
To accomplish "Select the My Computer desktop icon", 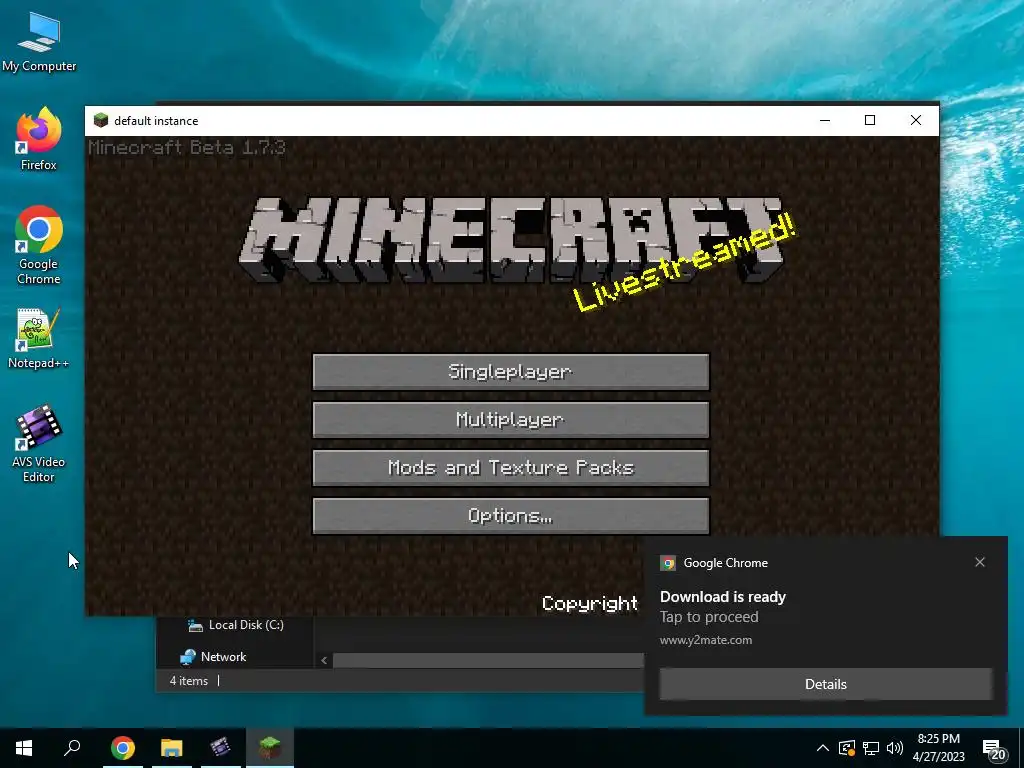I will (39, 42).
